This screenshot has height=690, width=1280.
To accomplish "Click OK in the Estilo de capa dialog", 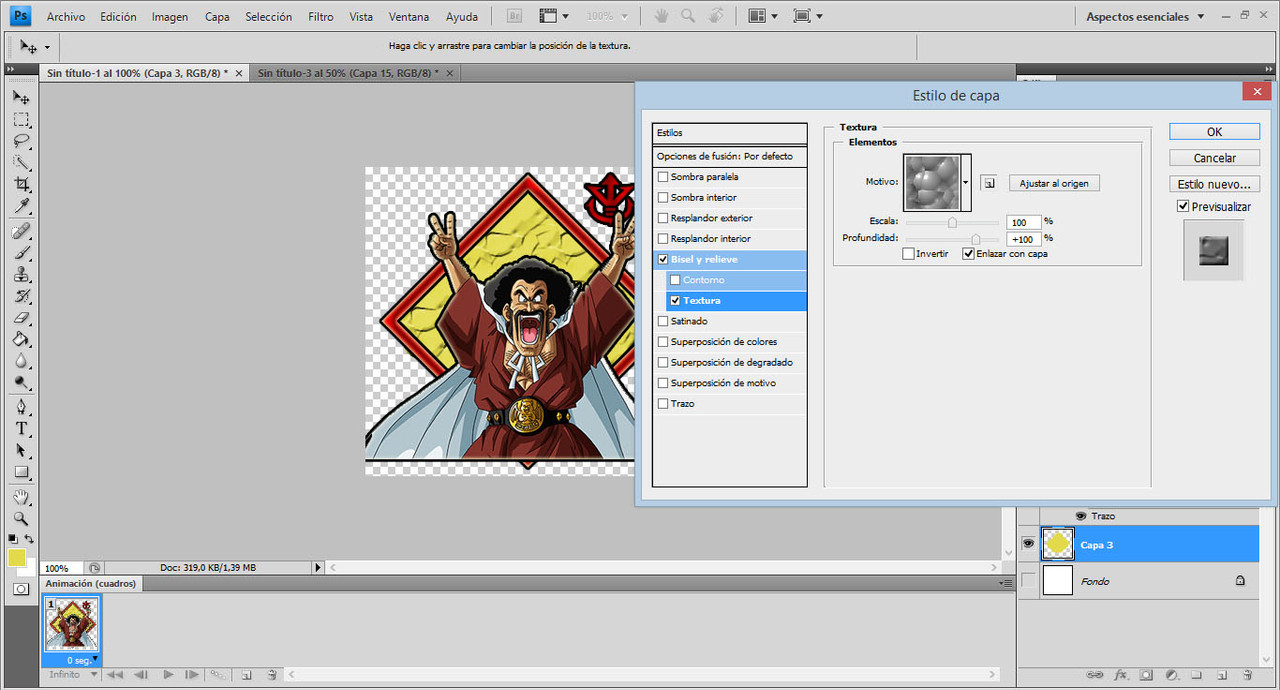I will [1214, 132].
